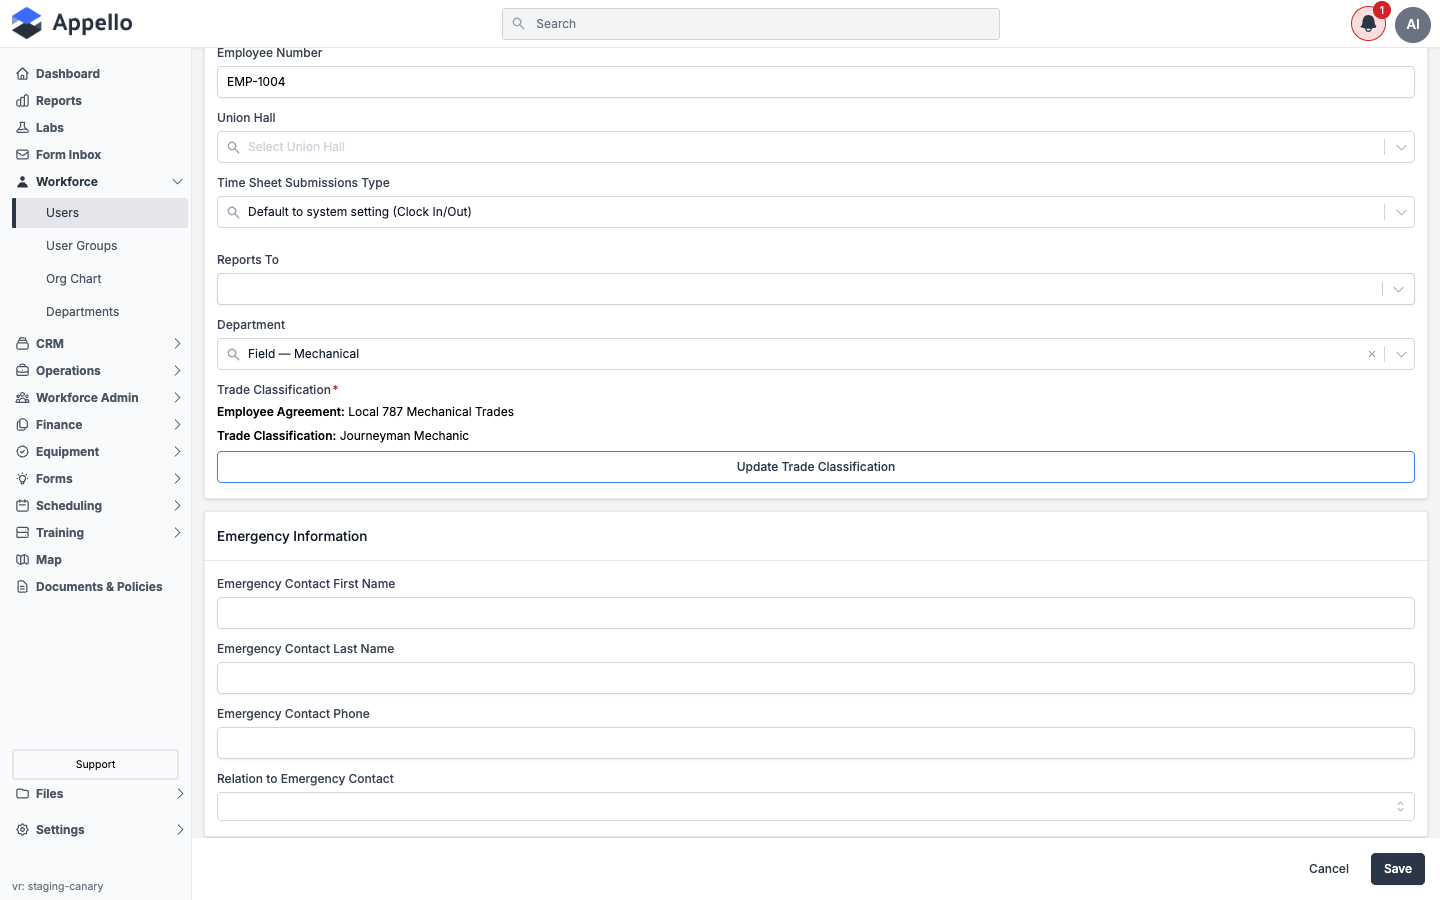
Task: Click the Scheduling calendar icon
Action: coord(22,506)
